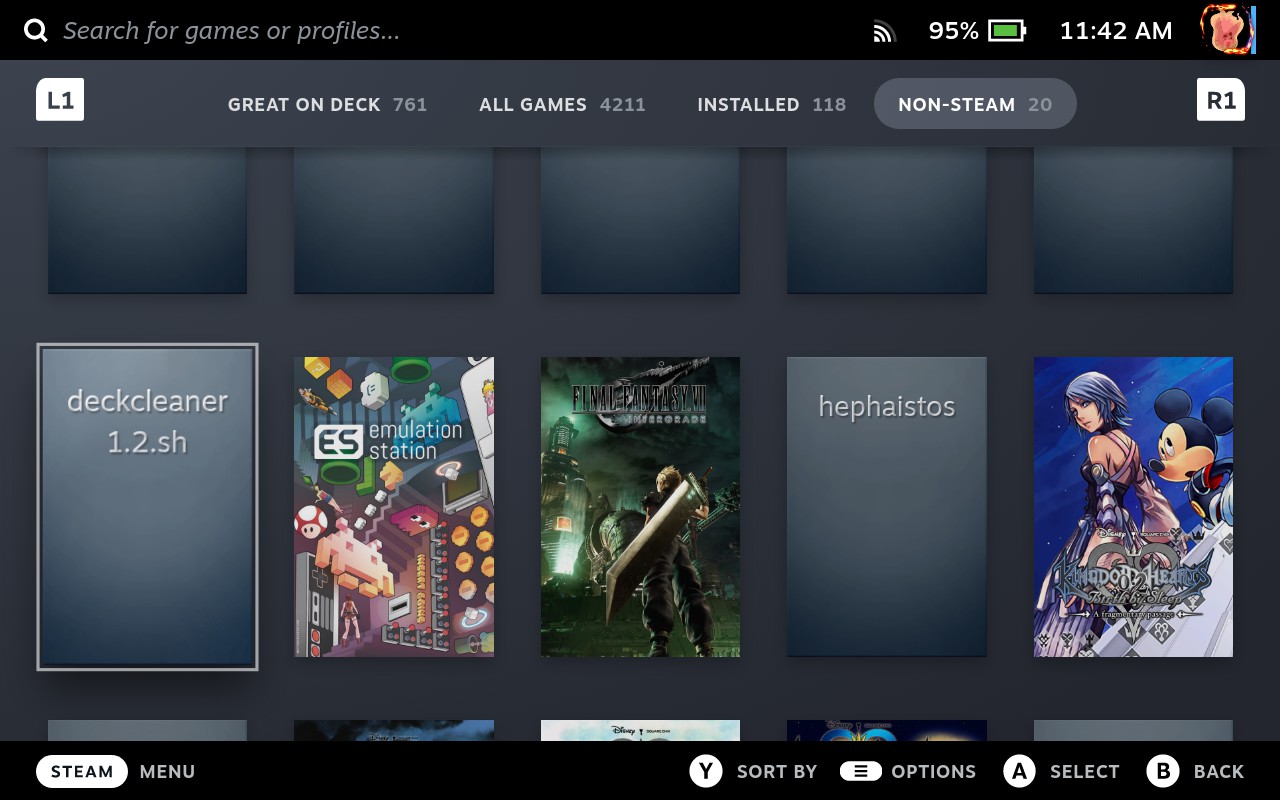Click the Menu label beside Steam

coord(168,772)
